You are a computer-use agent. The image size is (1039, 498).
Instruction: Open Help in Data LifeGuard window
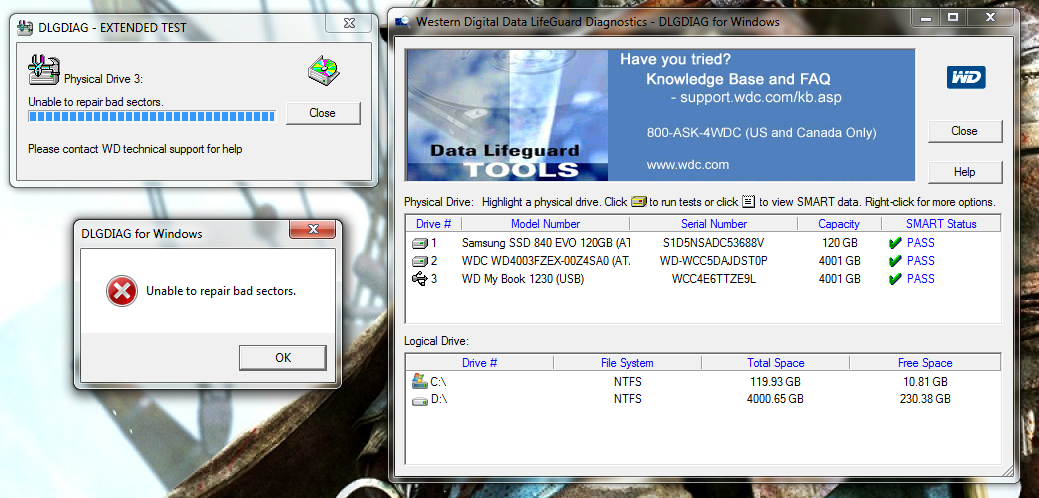(x=964, y=172)
